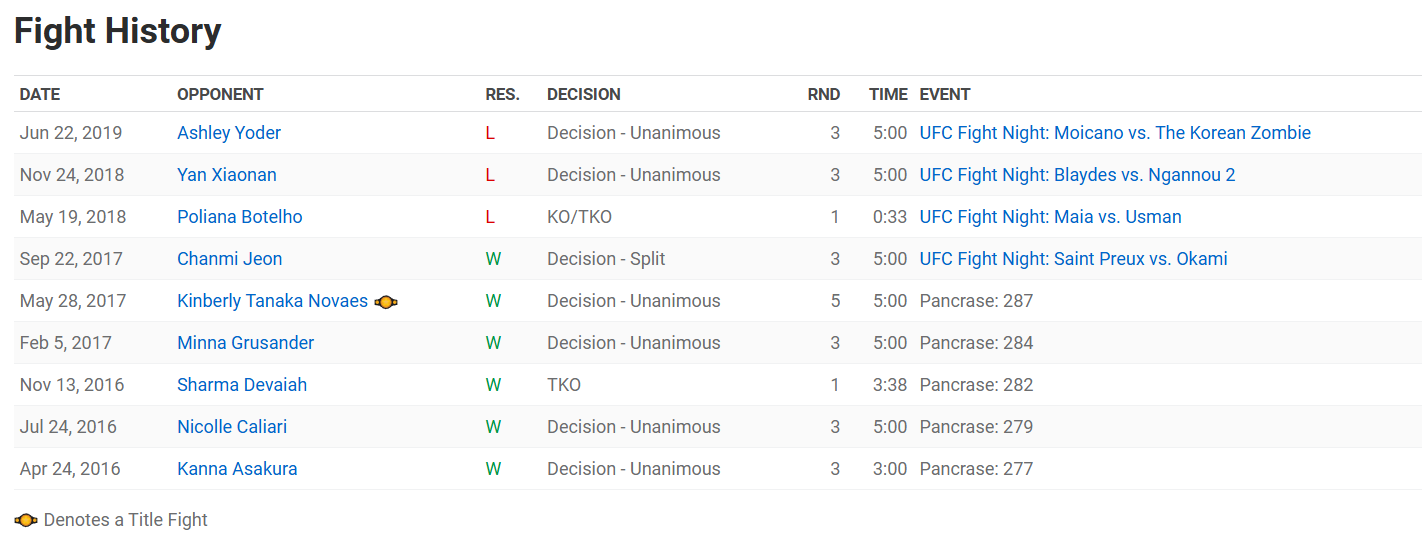Image resolution: width=1422 pixels, height=541 pixels.
Task: Click UFC Fight Night: Maia vs. Usman link
Action: 1050,217
